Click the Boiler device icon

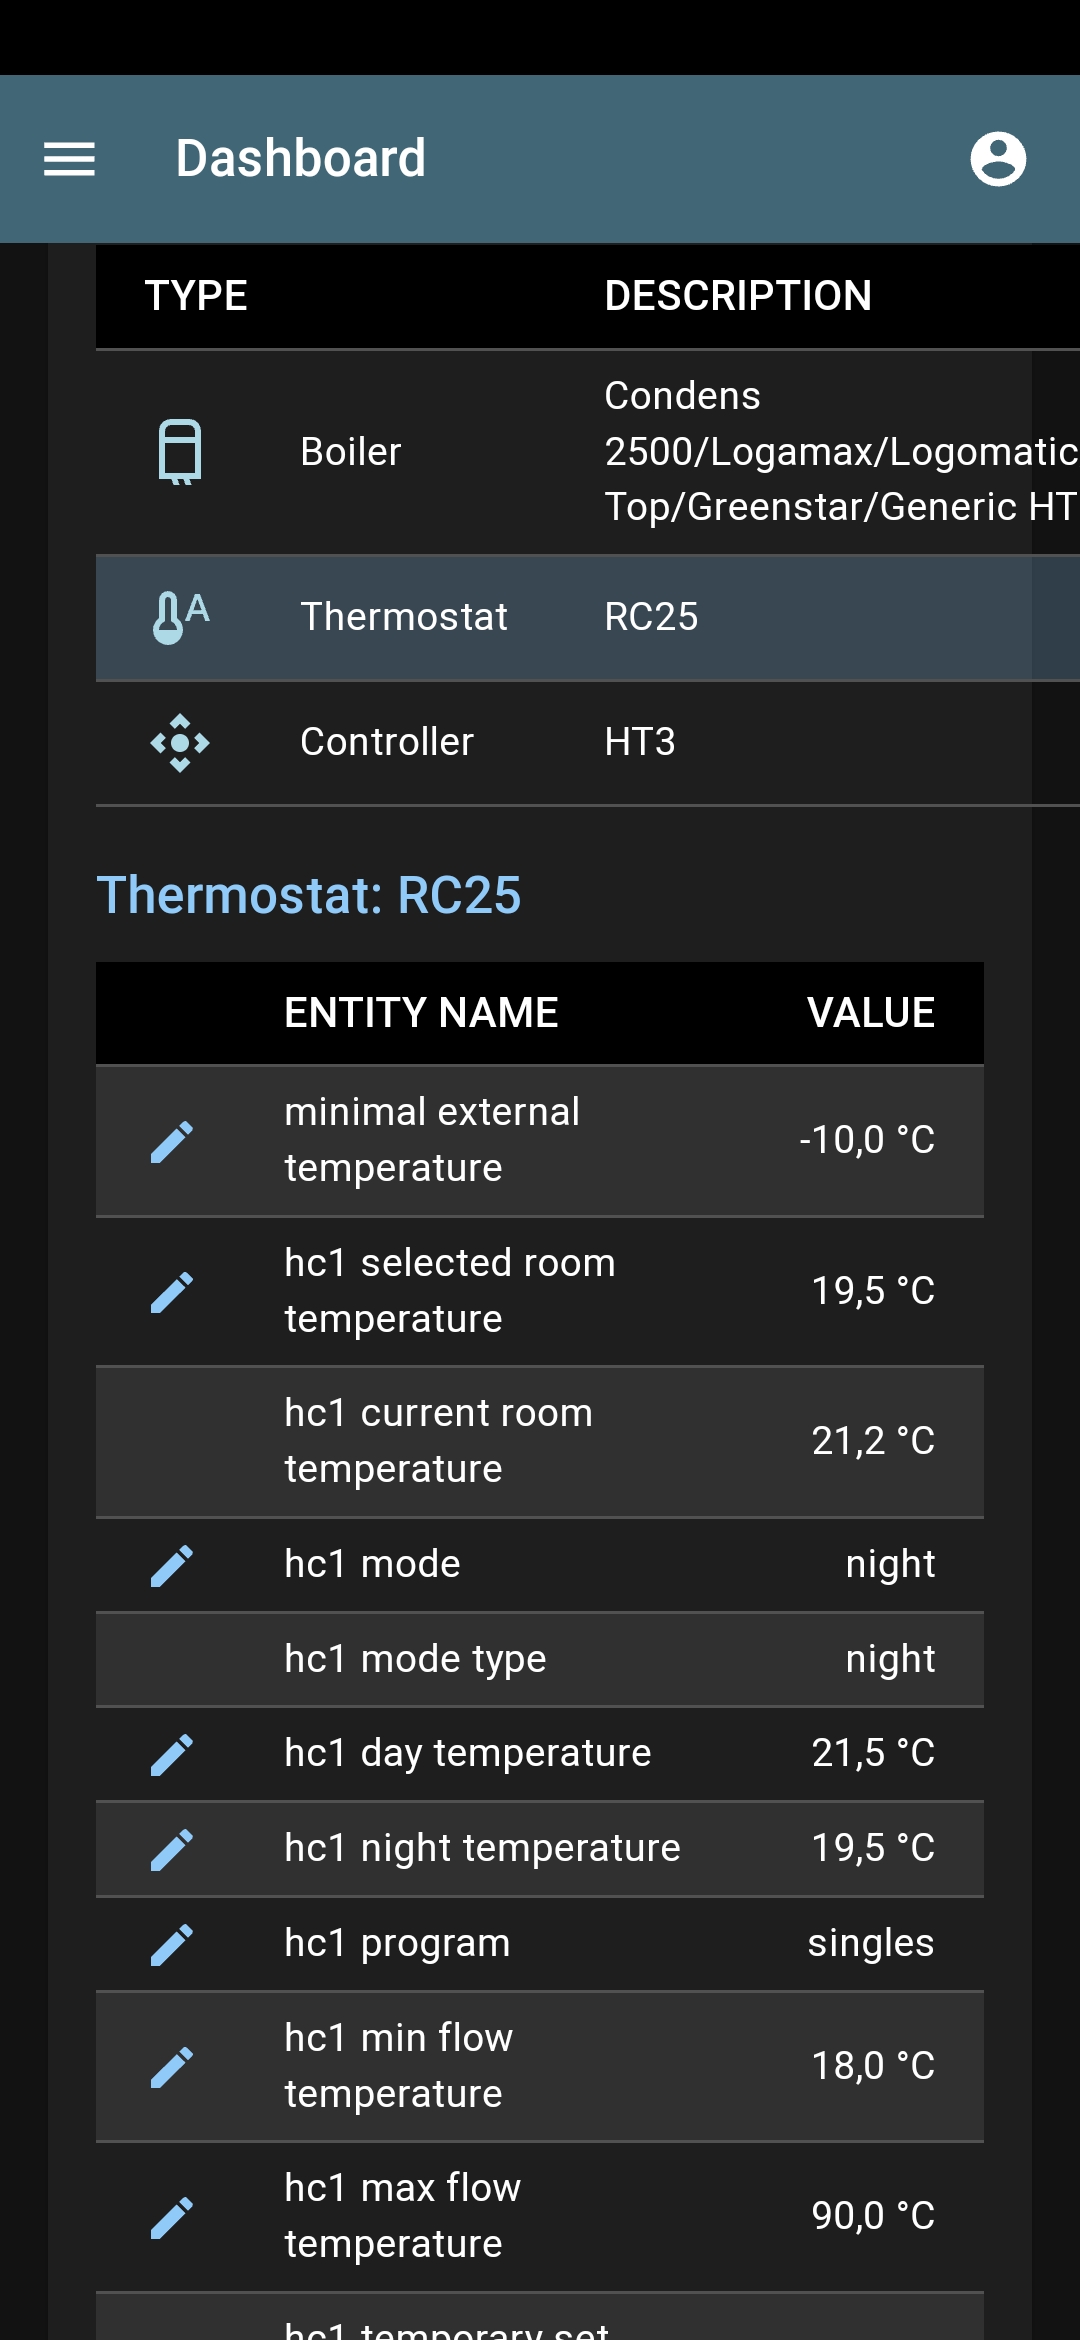coord(180,451)
